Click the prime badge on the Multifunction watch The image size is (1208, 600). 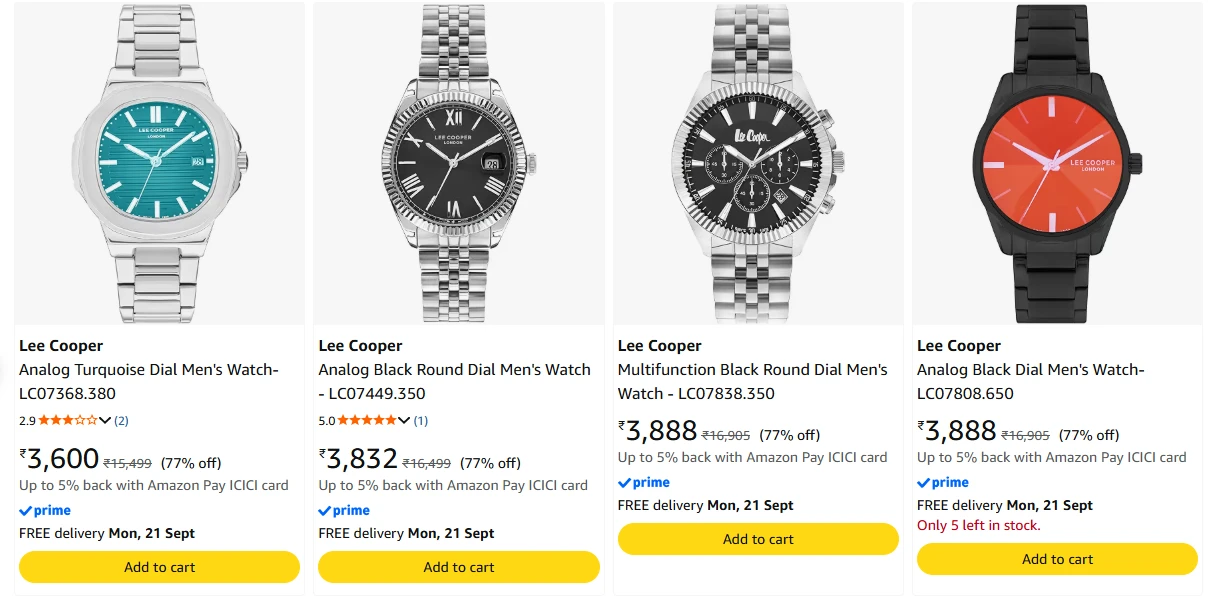click(644, 482)
